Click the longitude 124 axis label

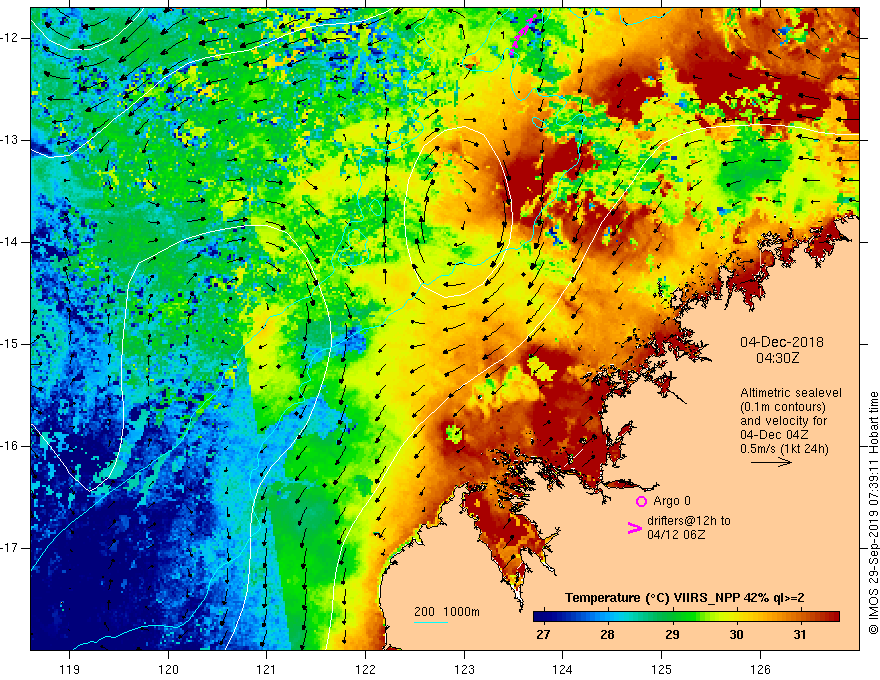click(563, 669)
